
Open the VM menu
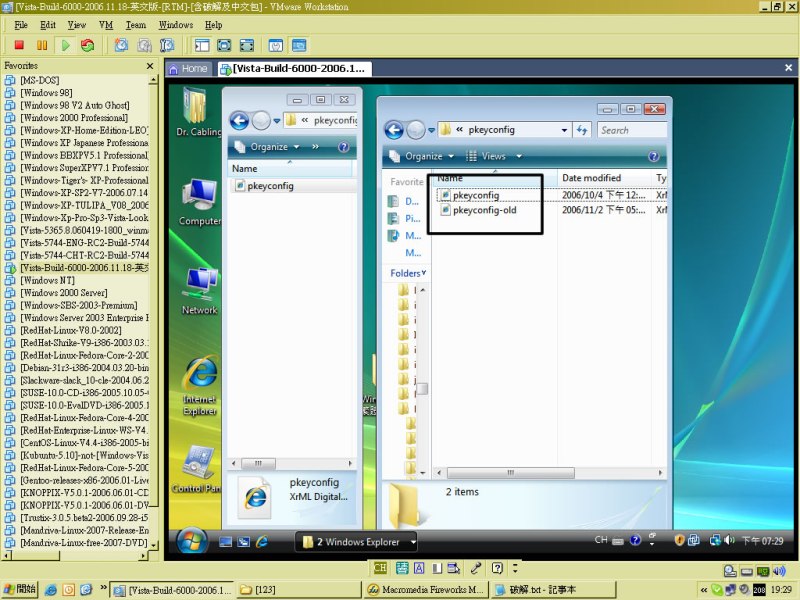click(x=106, y=25)
